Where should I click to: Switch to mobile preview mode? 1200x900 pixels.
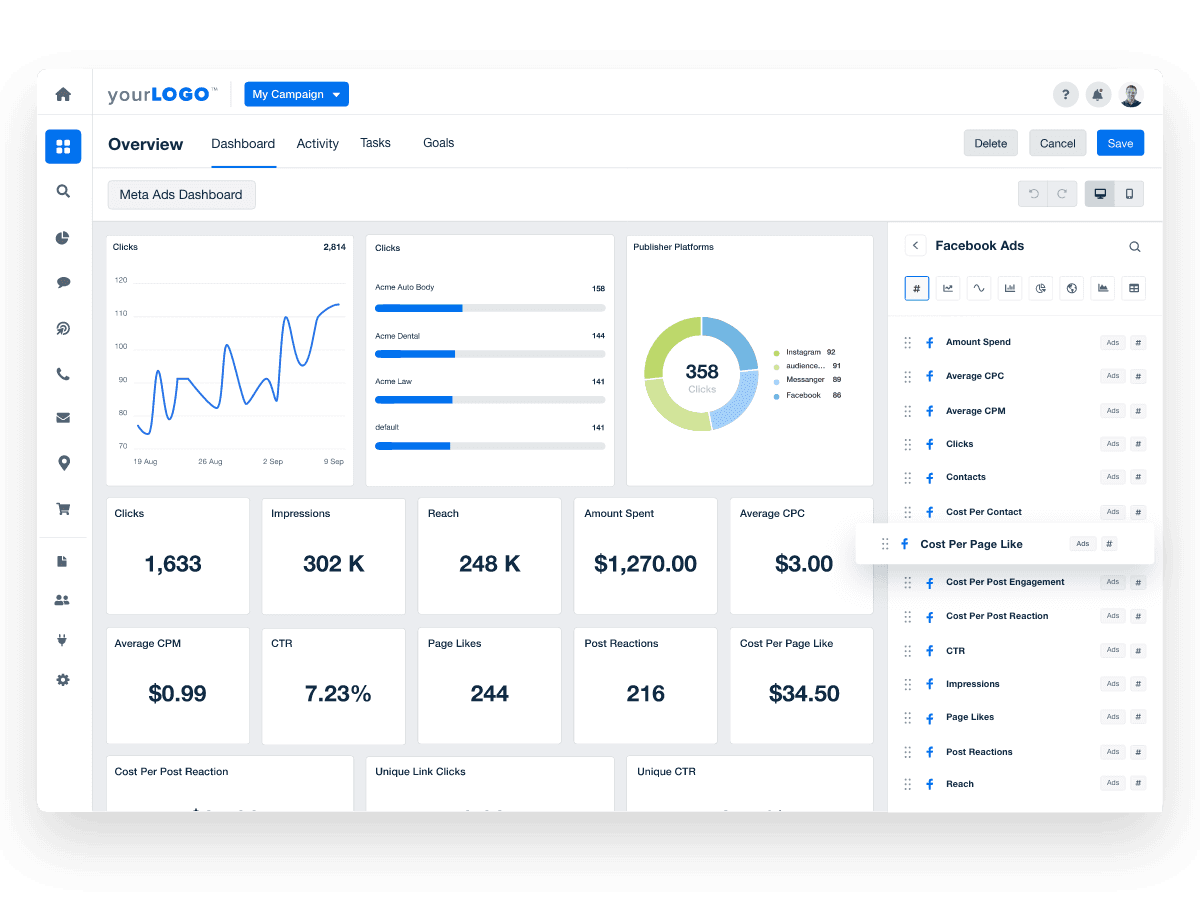click(x=1129, y=193)
